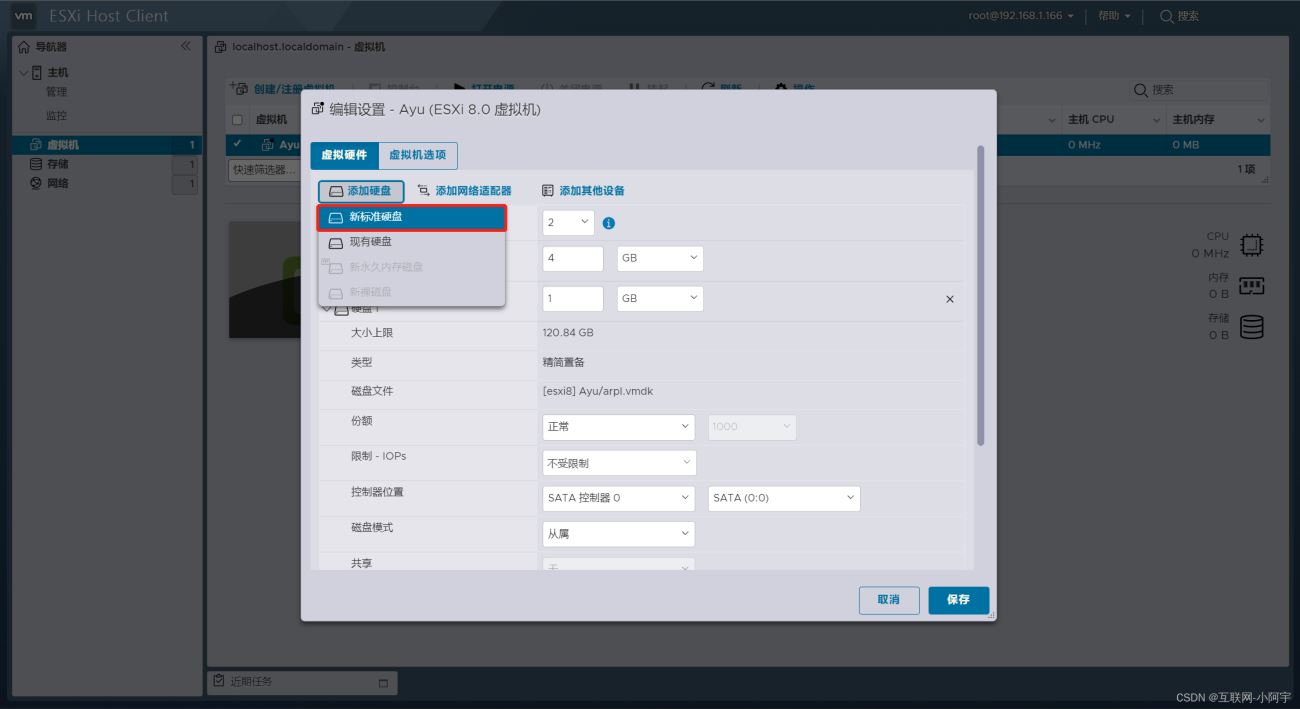
Task: Collapse the 主机 tree node
Action: [x=23, y=73]
